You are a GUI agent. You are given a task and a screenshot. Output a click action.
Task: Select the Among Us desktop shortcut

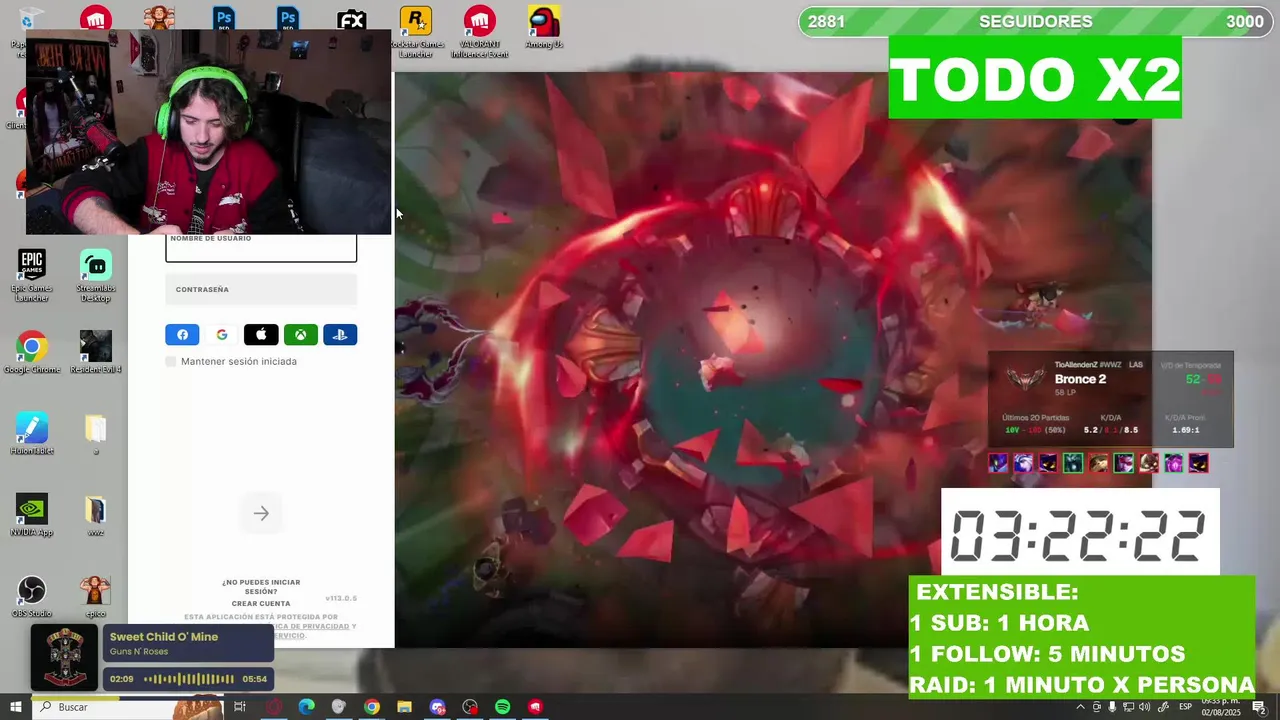[x=544, y=28]
